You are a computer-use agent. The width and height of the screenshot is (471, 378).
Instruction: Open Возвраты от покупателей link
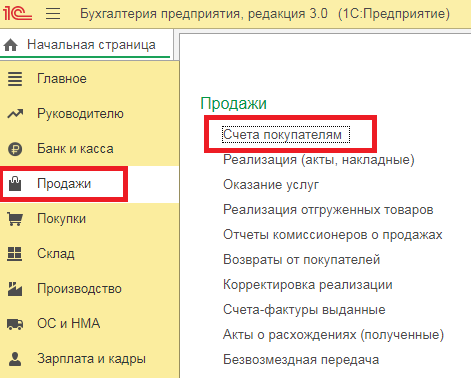[301, 260]
